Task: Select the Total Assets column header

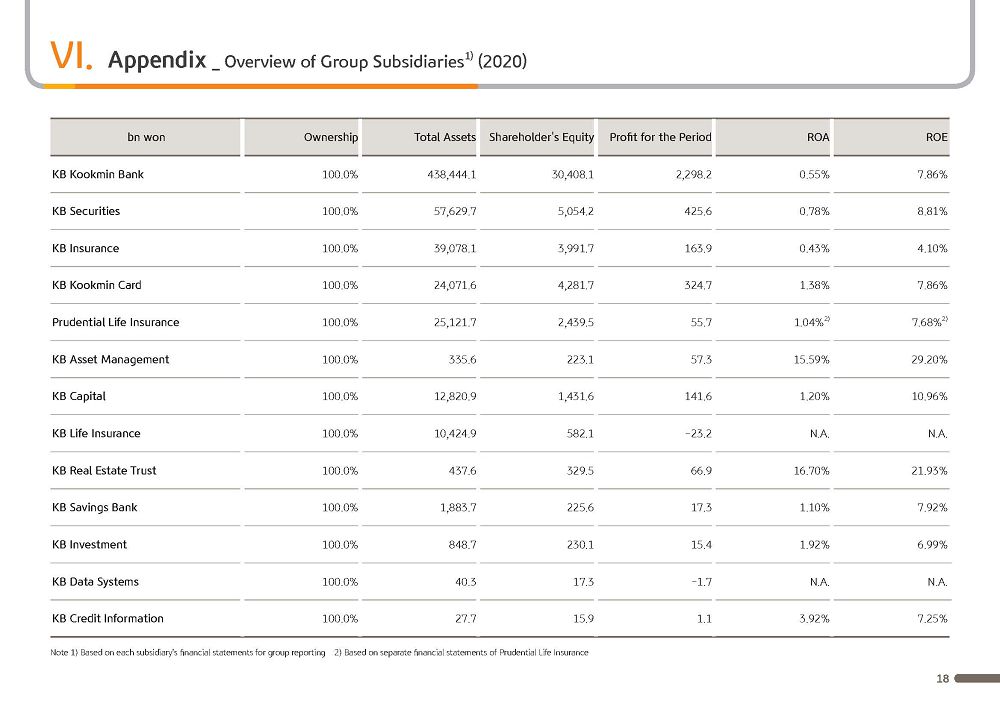Action: pos(445,137)
